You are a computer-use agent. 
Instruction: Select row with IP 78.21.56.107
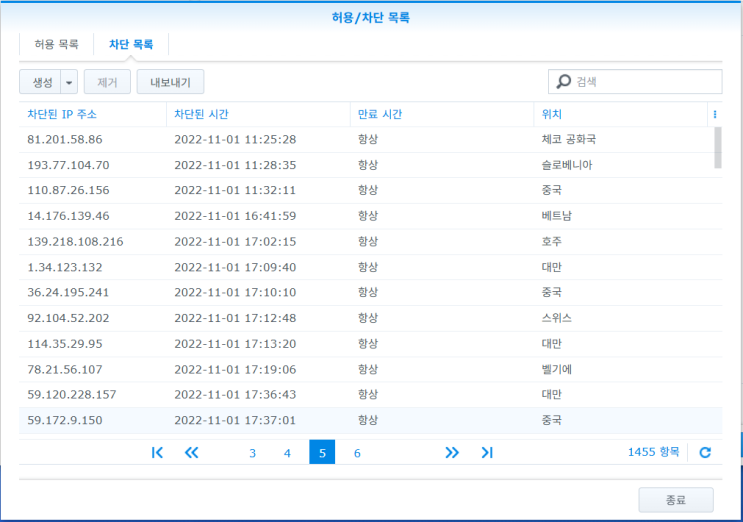tap(371, 369)
